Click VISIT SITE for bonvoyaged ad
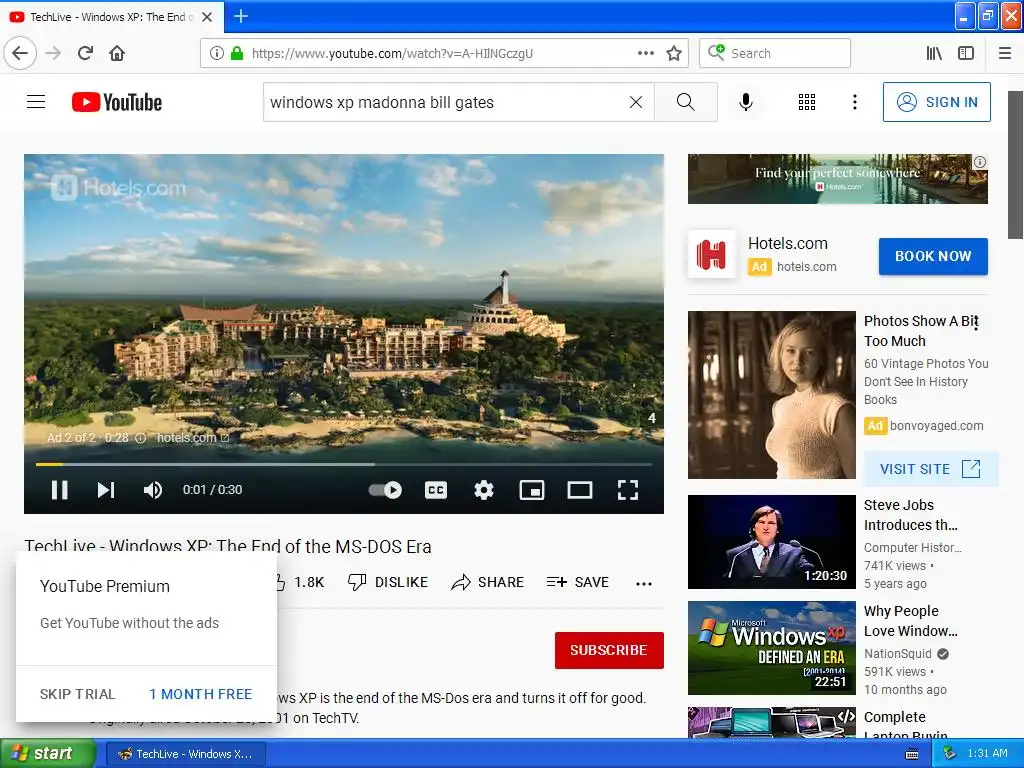The image size is (1024, 768). [930, 469]
